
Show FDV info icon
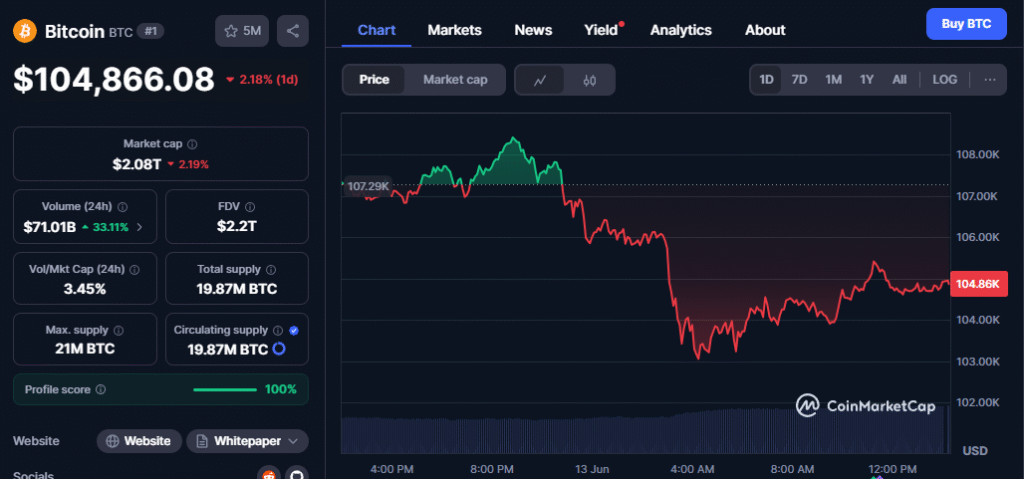[x=249, y=206]
